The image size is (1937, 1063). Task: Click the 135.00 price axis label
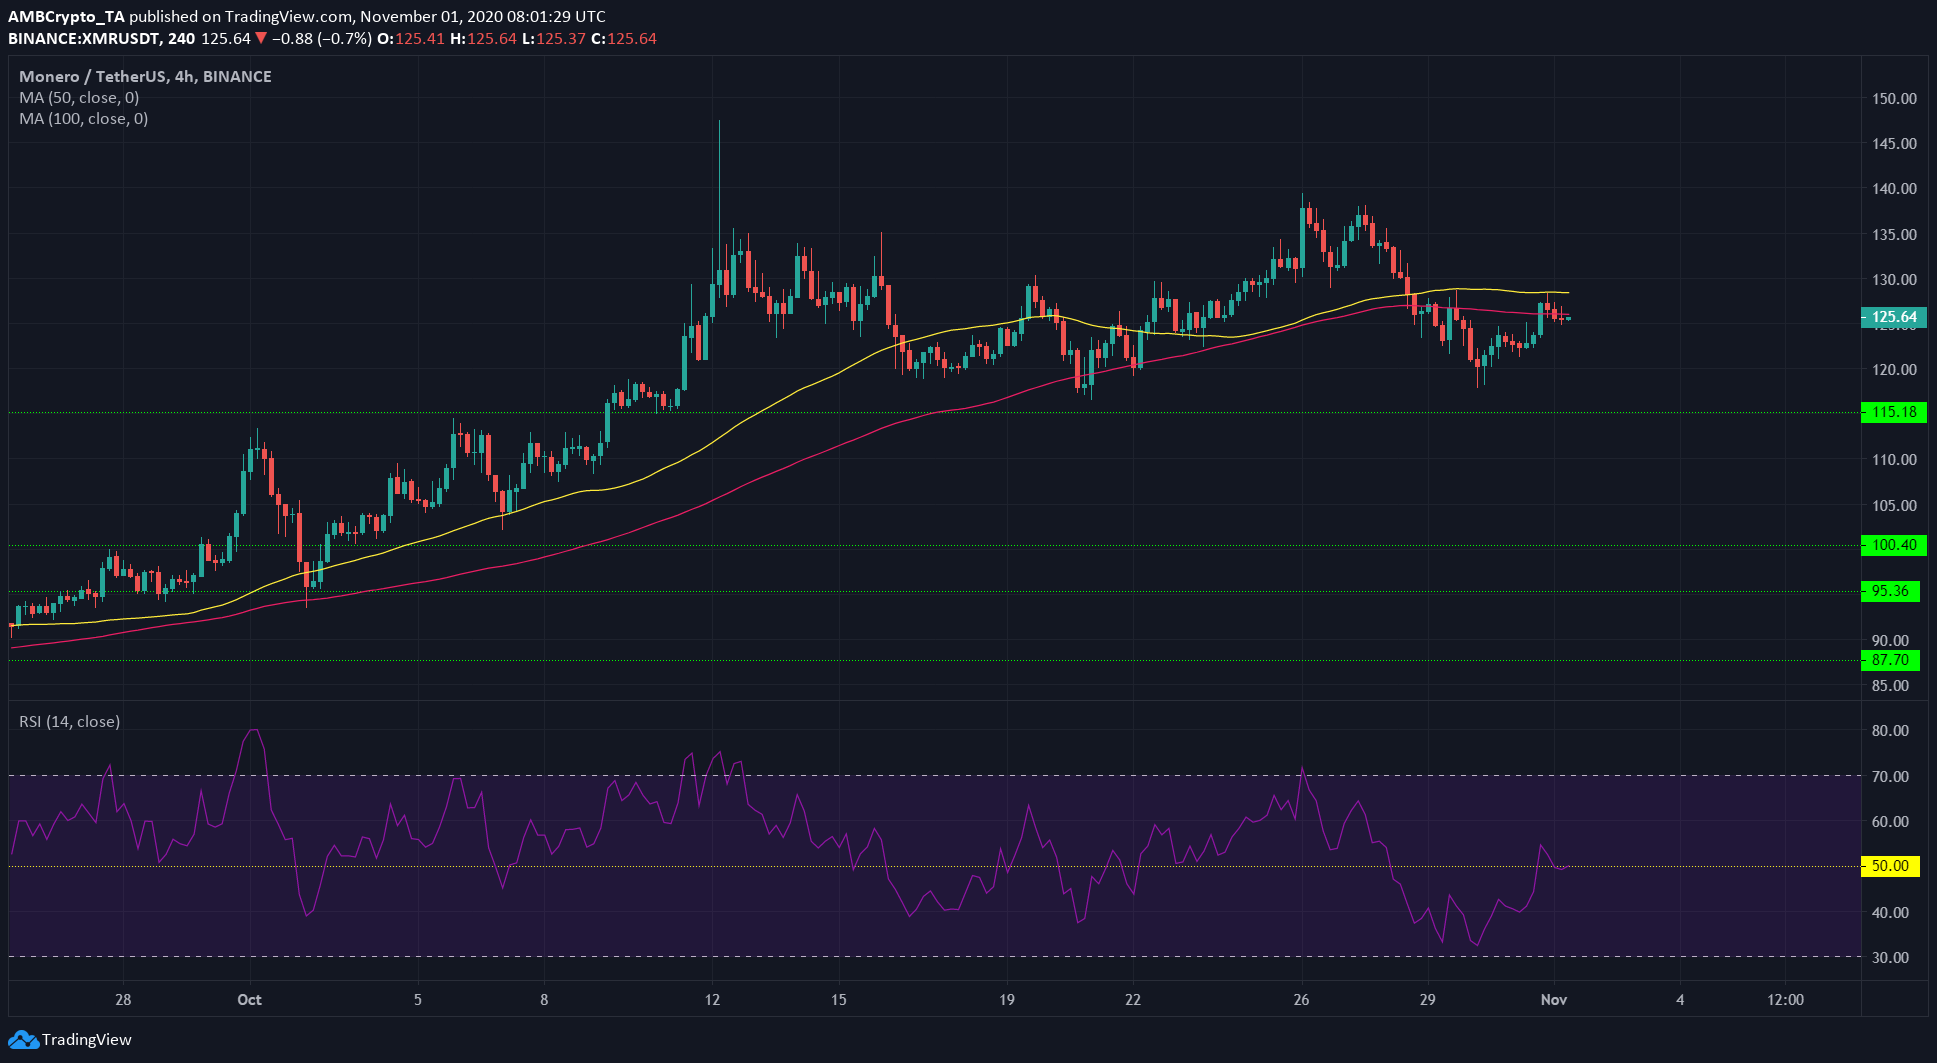coord(1894,235)
